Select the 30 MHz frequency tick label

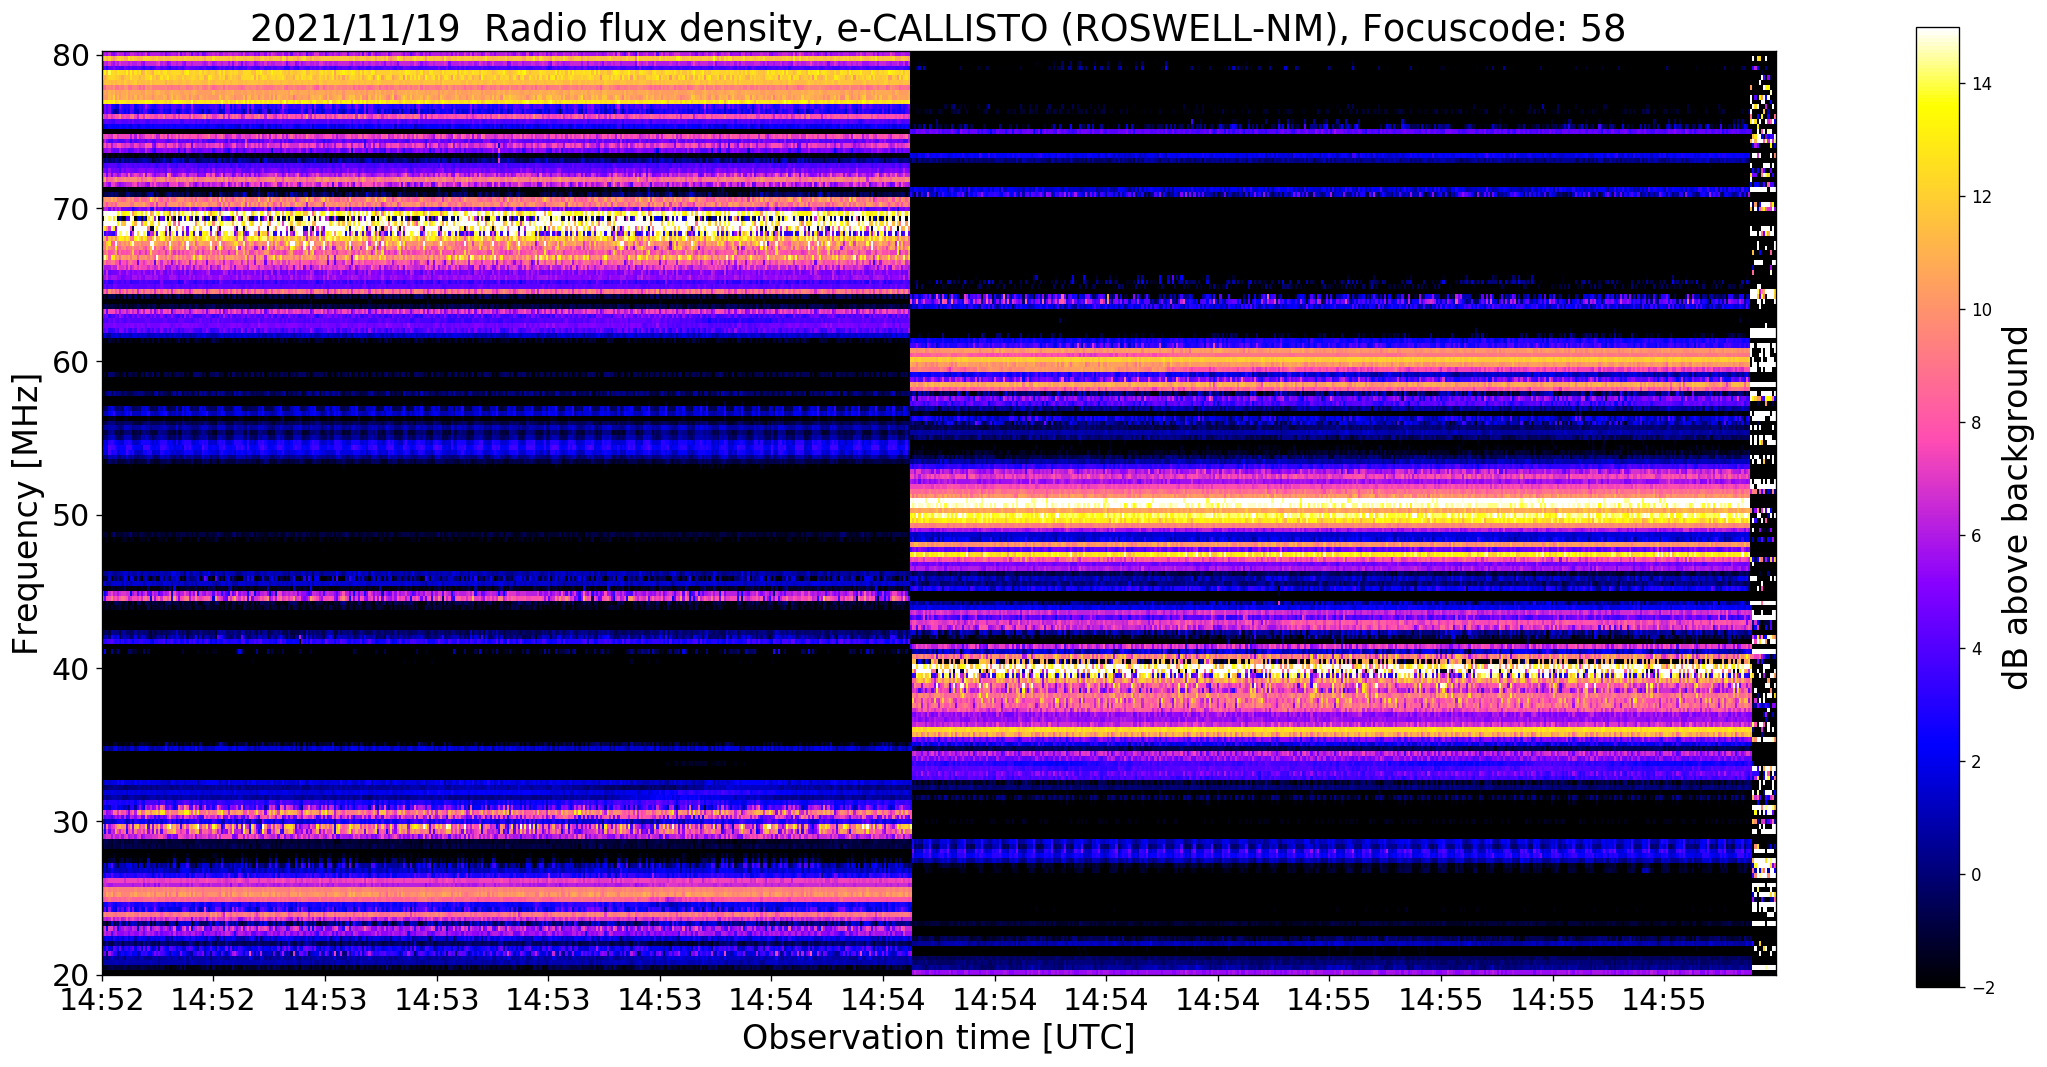[70, 821]
